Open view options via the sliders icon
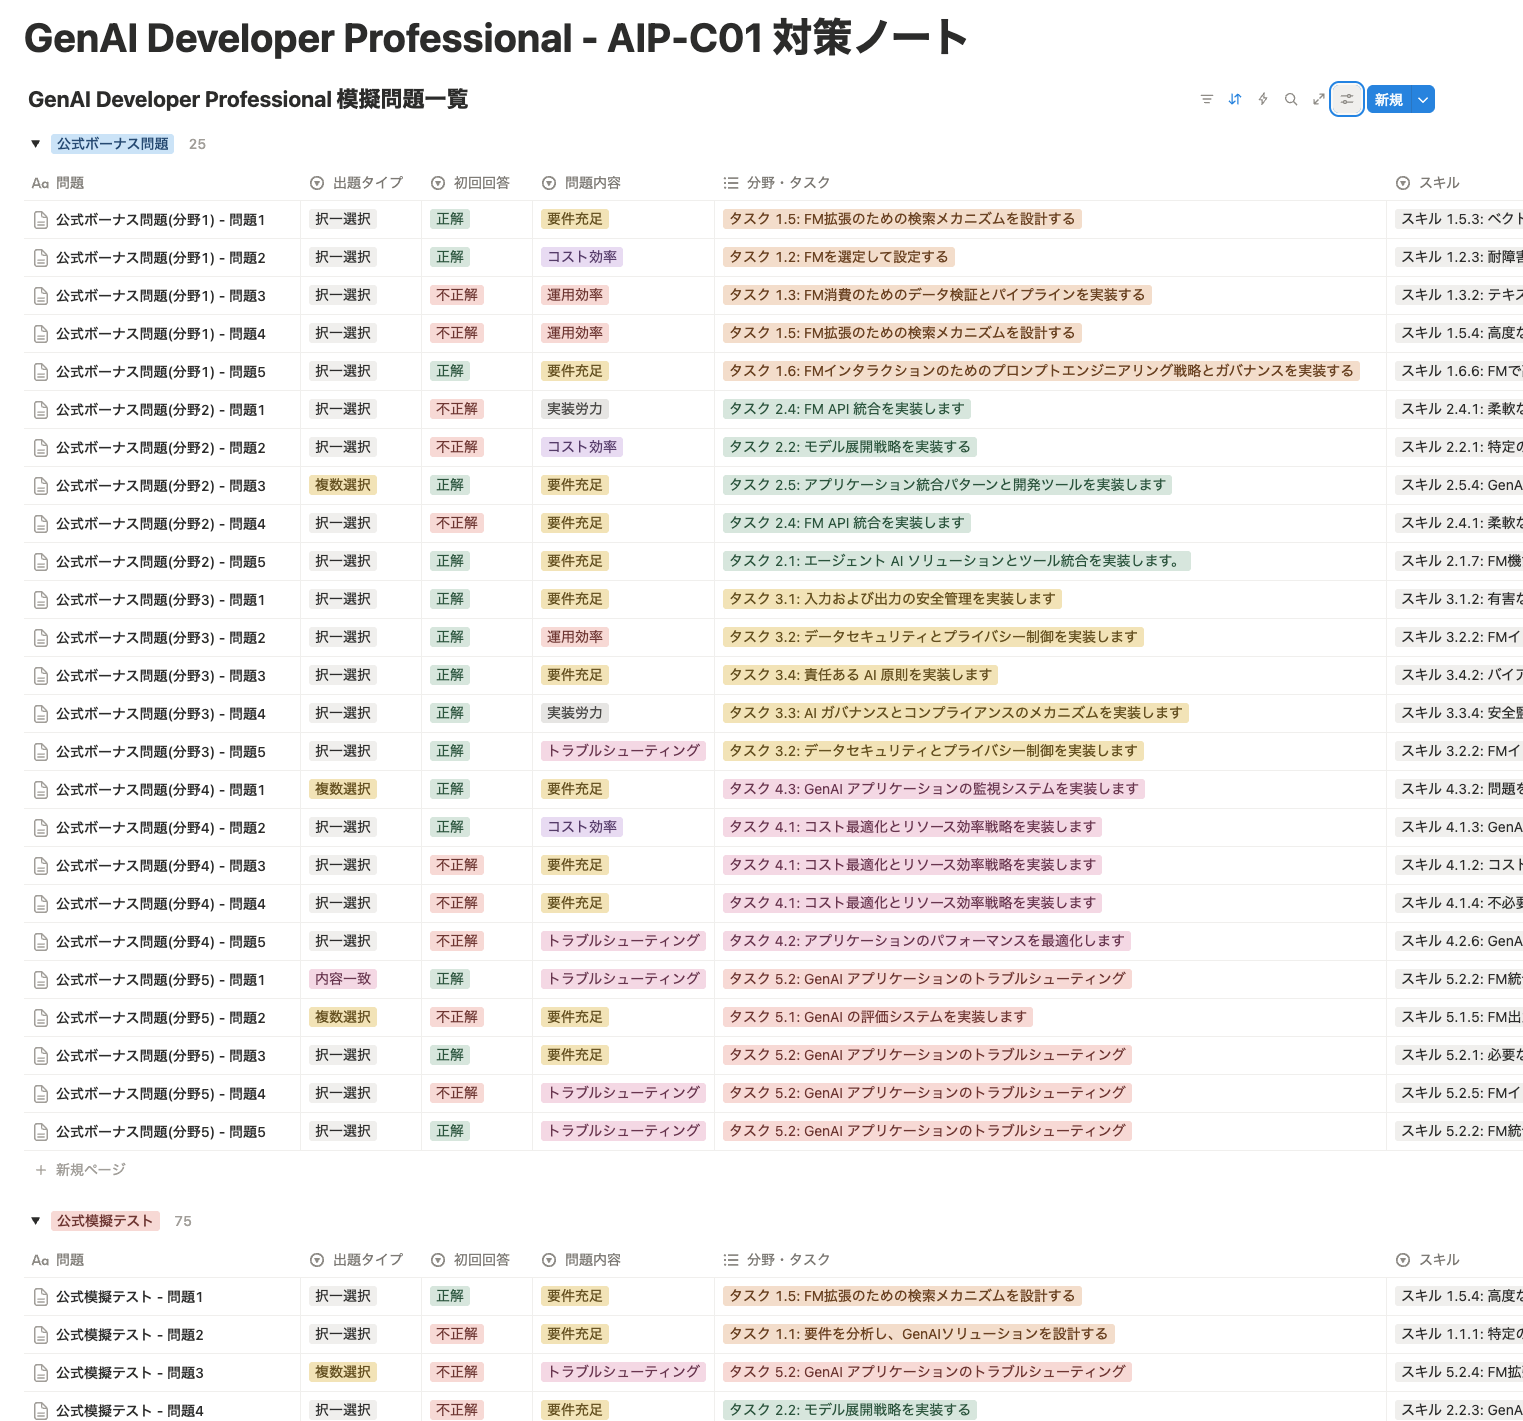 coord(1346,99)
